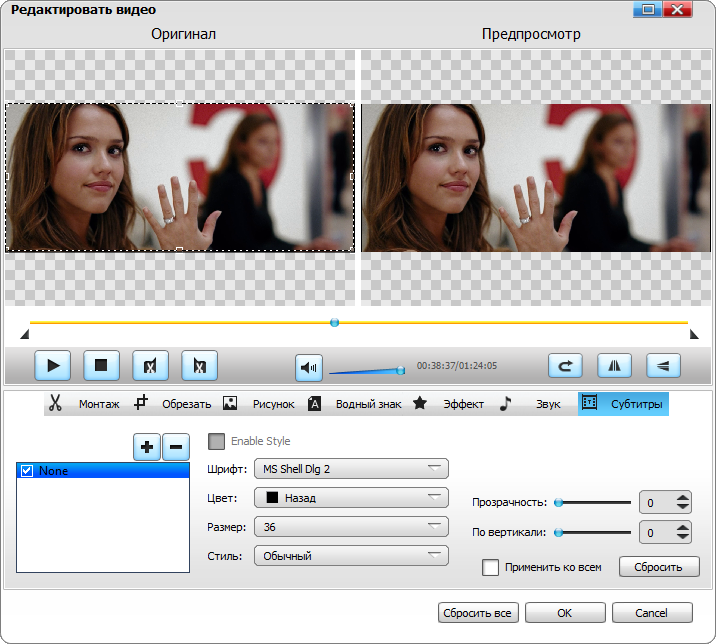Add a subtitle with the plus button
Image resolution: width=716 pixels, height=644 pixels.
tap(147, 447)
